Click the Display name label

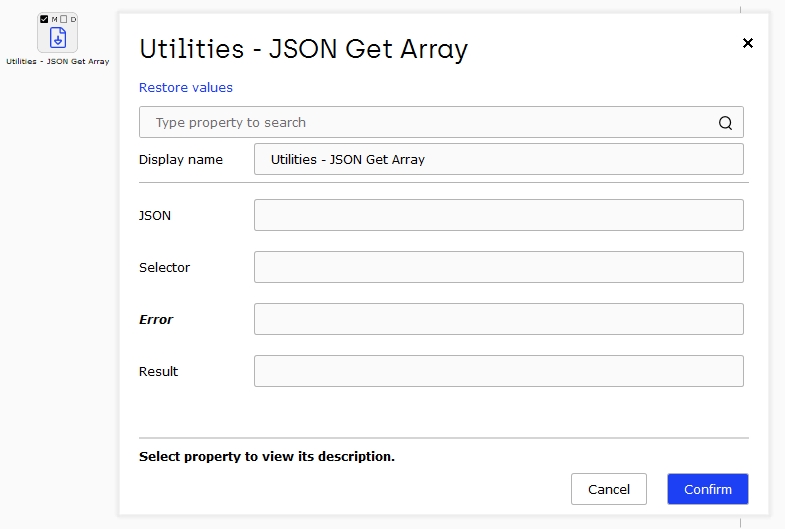coord(181,159)
